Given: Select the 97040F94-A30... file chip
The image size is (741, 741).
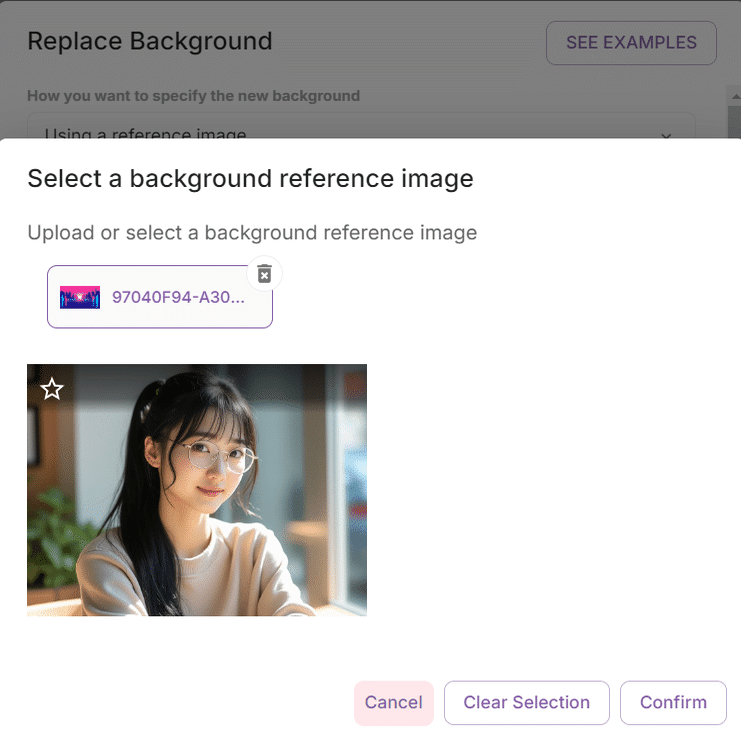Looking at the screenshot, I should point(160,297).
